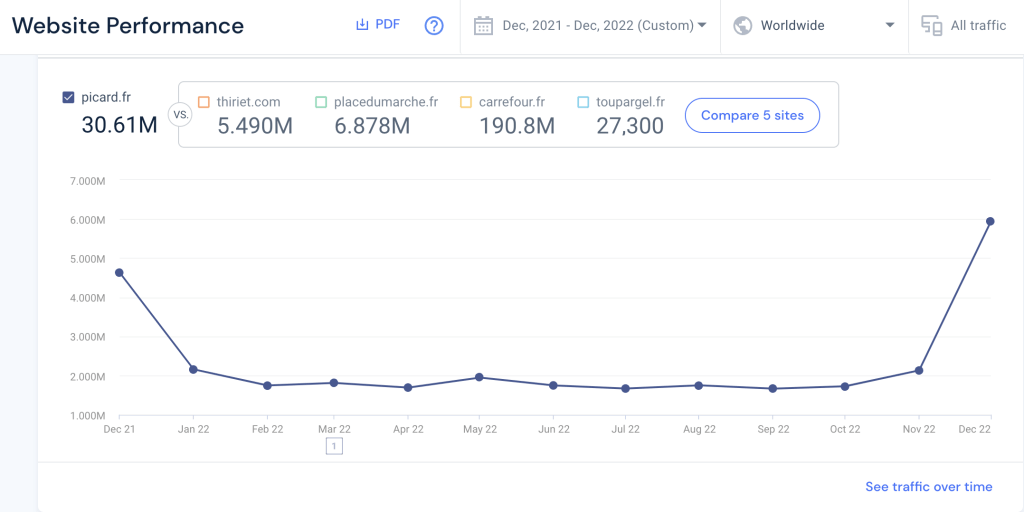
Task: Select the Dec 21 data point on chart
Action: pyautogui.click(x=120, y=272)
